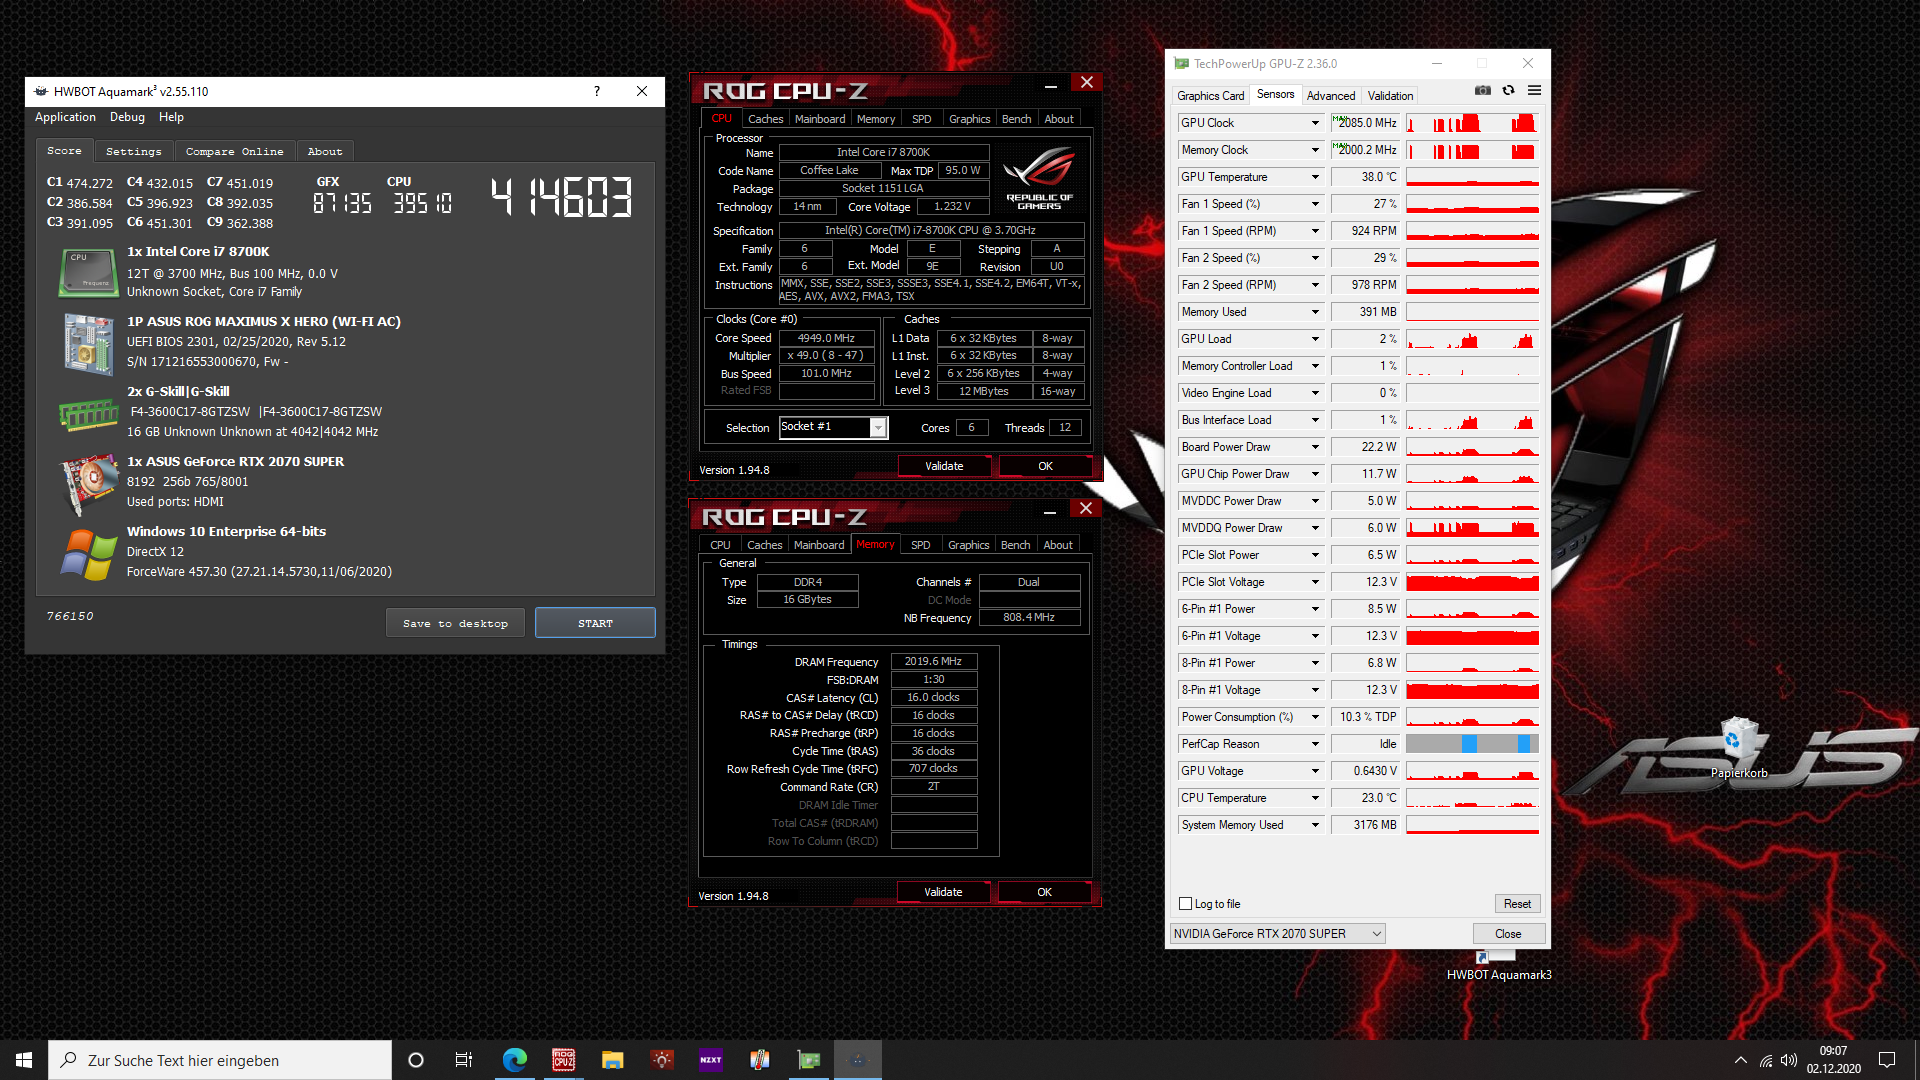Expand the GPU Load sensor dropdown
The height and width of the screenshot is (1080, 1920).
pos(1315,339)
